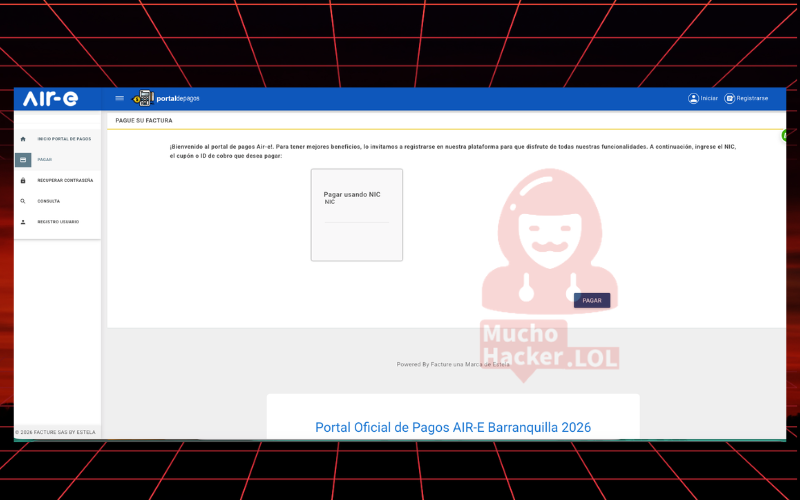
Task: Open Registro Usuario in the sidebar
Action: pos(58,222)
